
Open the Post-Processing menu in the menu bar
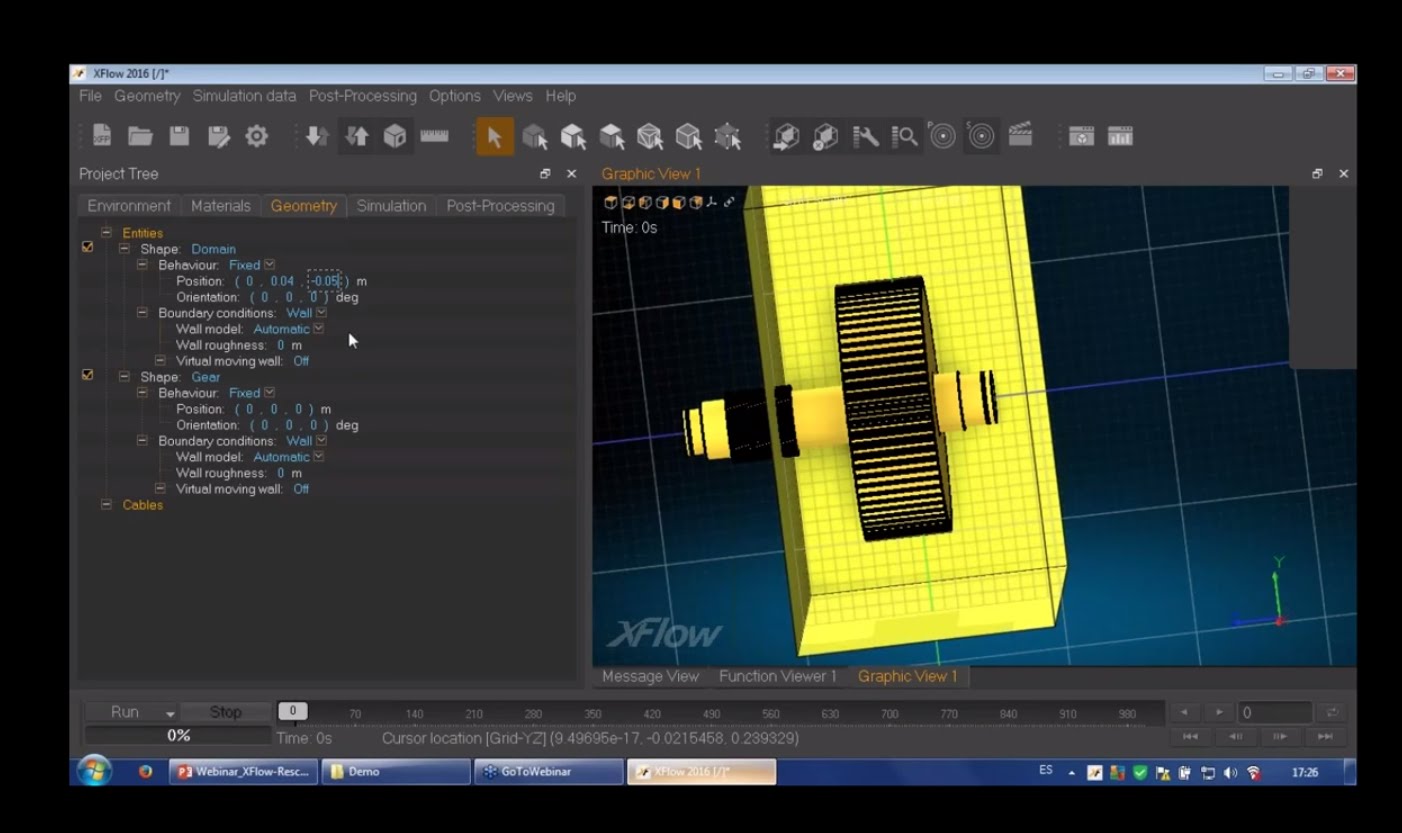point(362,96)
